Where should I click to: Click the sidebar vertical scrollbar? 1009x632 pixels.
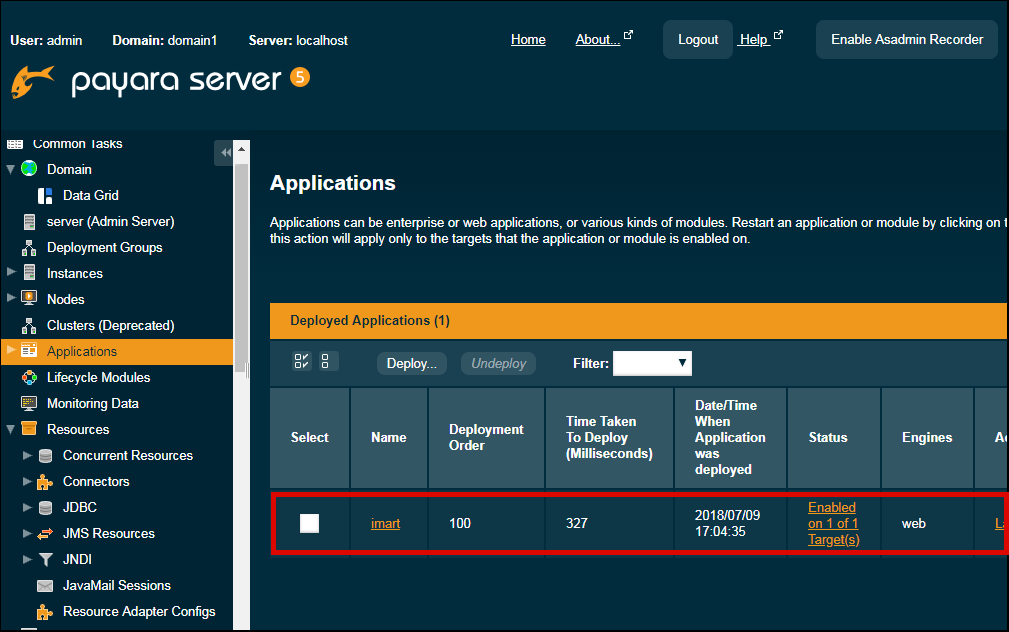coord(241,270)
